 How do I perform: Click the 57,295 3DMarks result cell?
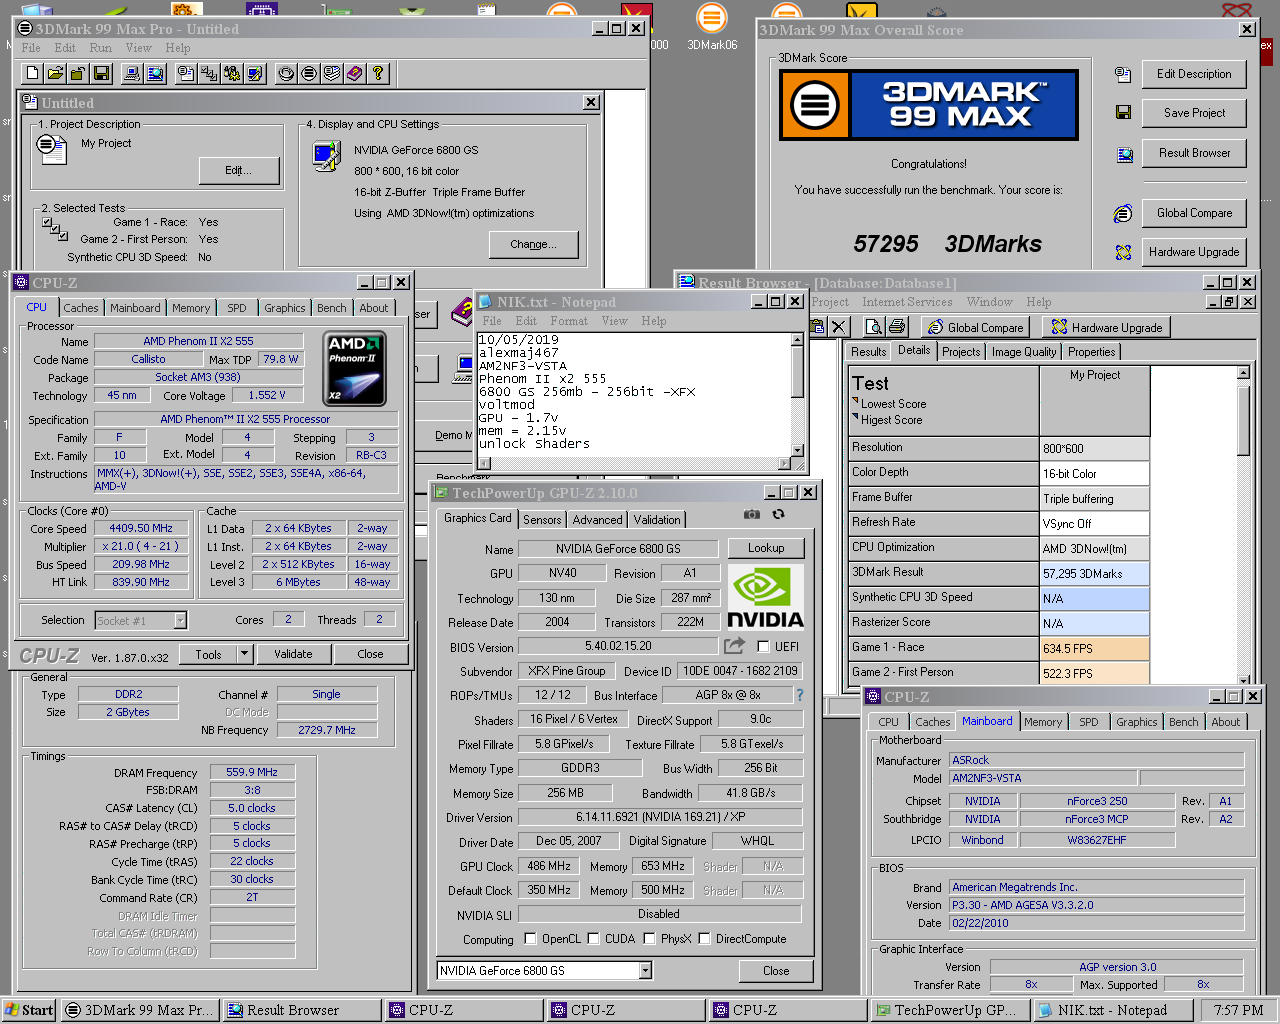(1095, 573)
